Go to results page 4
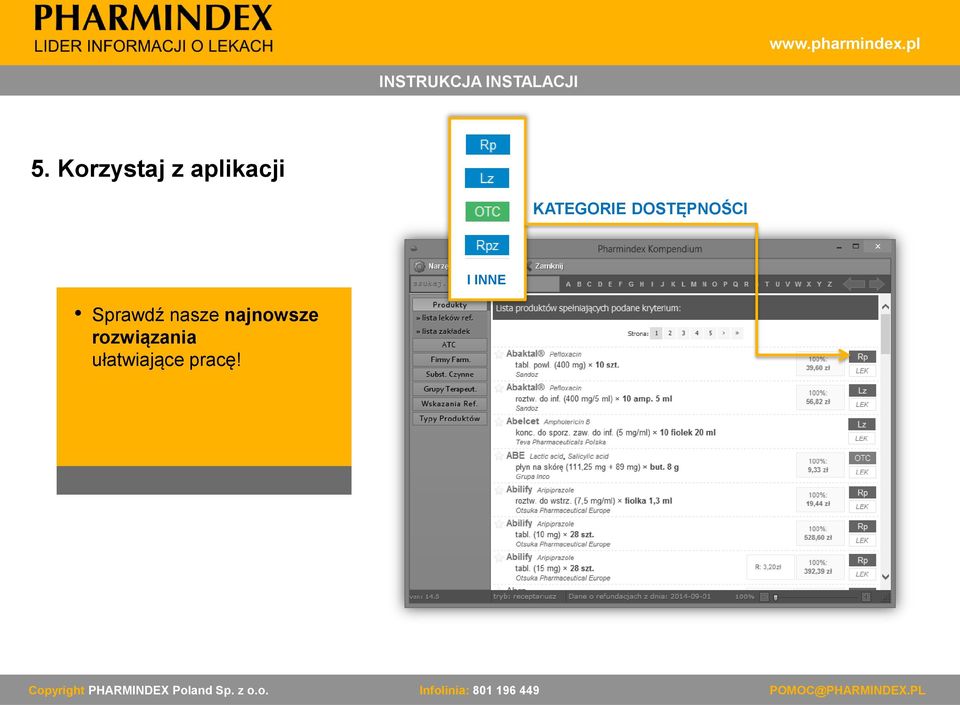The image size is (960, 705). click(697, 333)
